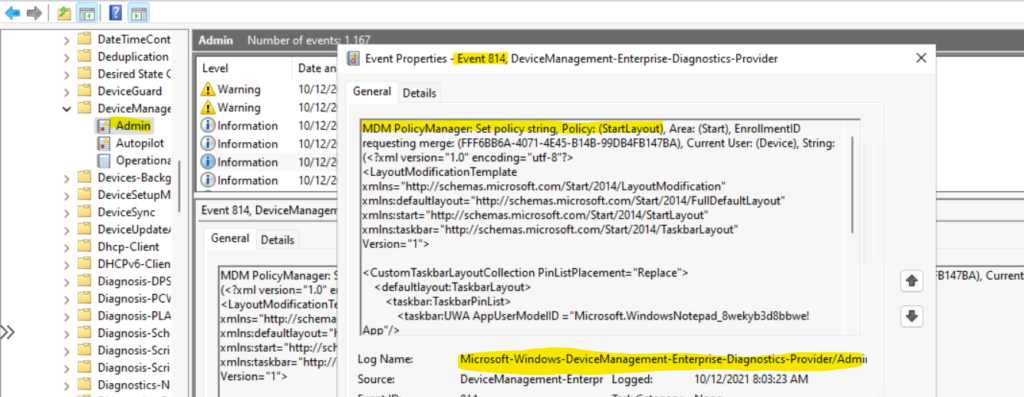Click the Forward arrow toolbar icon

point(35,12)
